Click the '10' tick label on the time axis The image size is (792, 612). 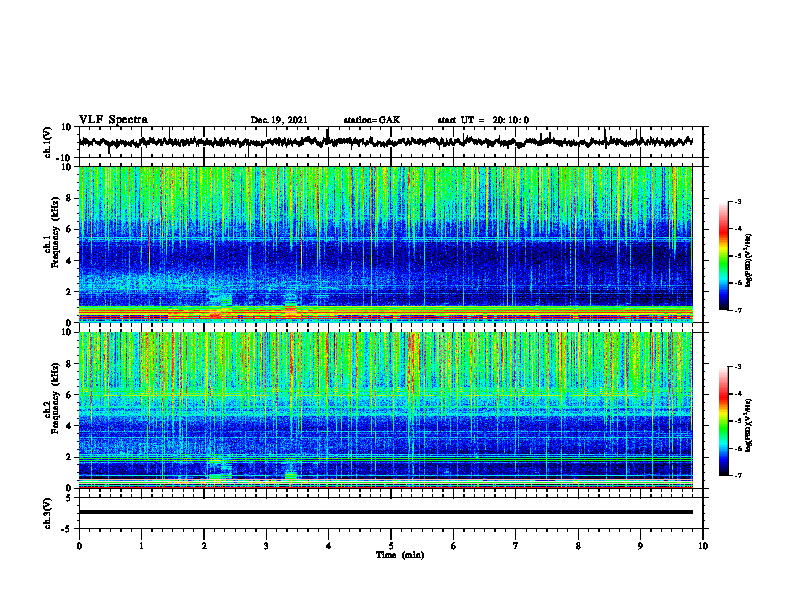pos(703,546)
